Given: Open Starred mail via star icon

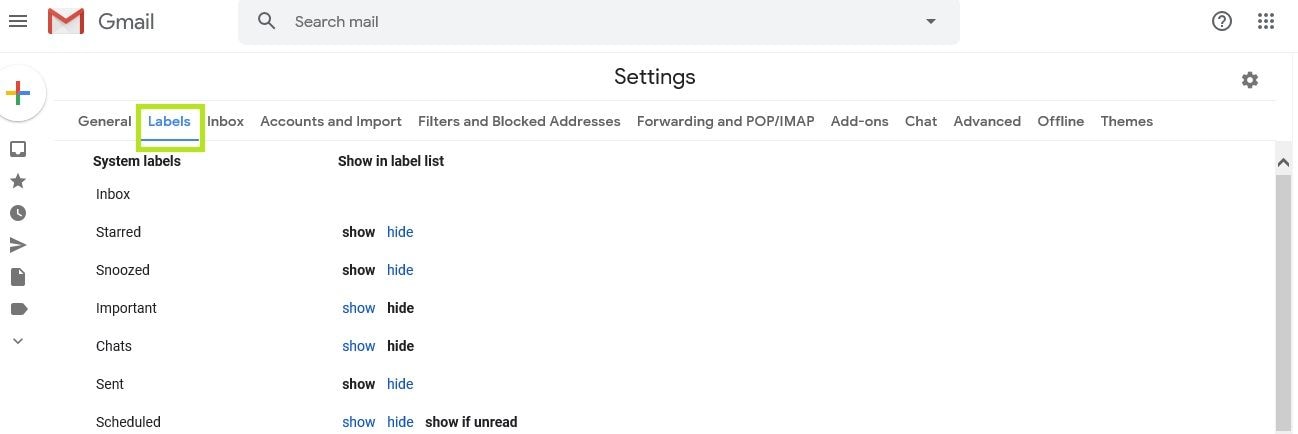Looking at the screenshot, I should coord(18,181).
